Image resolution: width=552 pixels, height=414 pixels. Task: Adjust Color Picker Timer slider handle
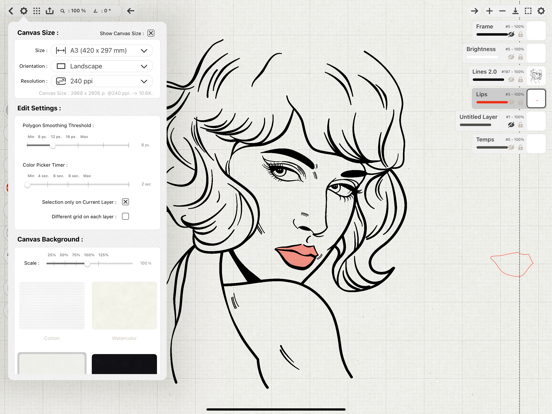coord(27,184)
